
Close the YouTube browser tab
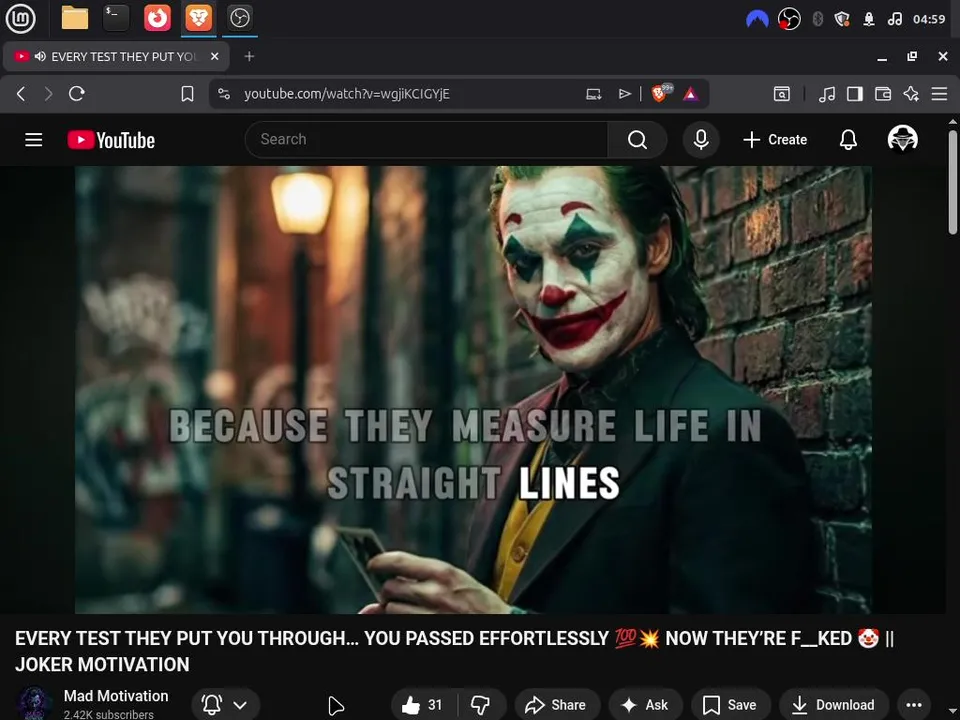[214, 56]
